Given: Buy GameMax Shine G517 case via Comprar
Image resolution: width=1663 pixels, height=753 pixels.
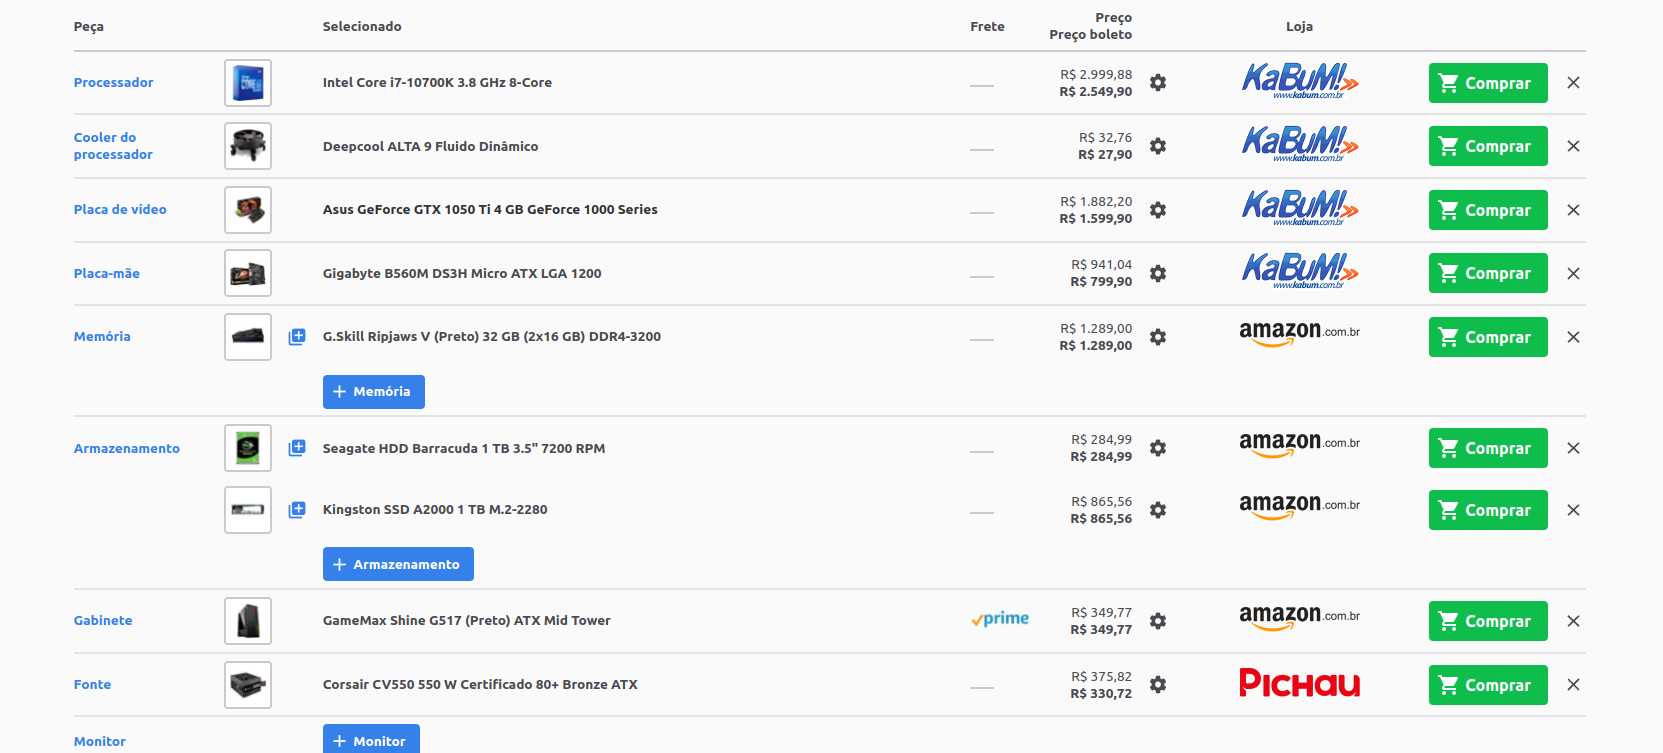Looking at the screenshot, I should [x=1488, y=621].
